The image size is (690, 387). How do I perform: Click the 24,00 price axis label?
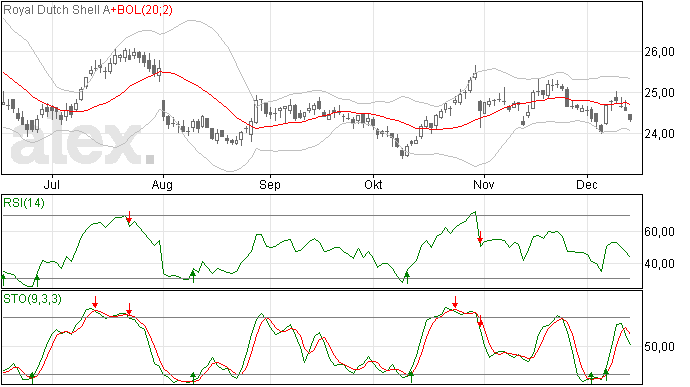pyautogui.click(x=659, y=134)
